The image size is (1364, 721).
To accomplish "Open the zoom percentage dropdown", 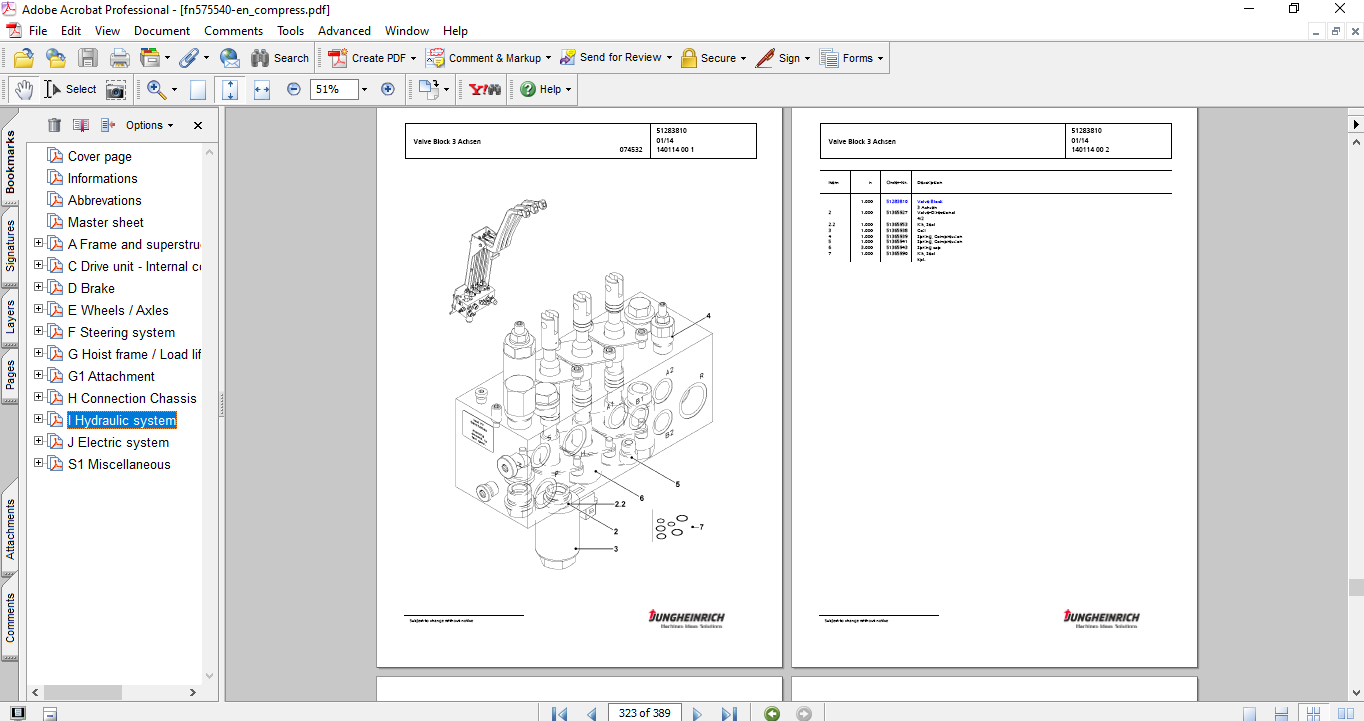I will pos(364,90).
